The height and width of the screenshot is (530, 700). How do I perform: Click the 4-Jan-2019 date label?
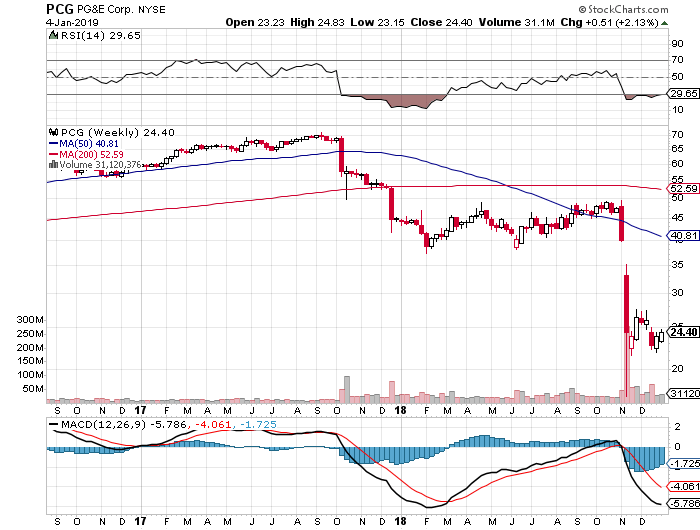point(72,22)
